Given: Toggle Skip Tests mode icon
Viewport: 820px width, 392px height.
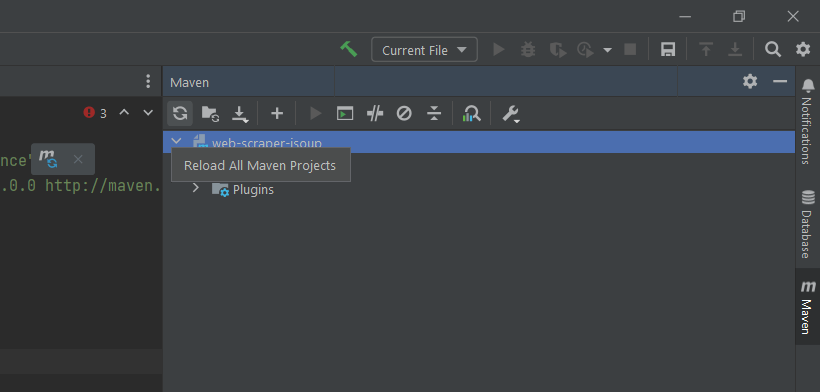Looking at the screenshot, I should tap(404, 113).
